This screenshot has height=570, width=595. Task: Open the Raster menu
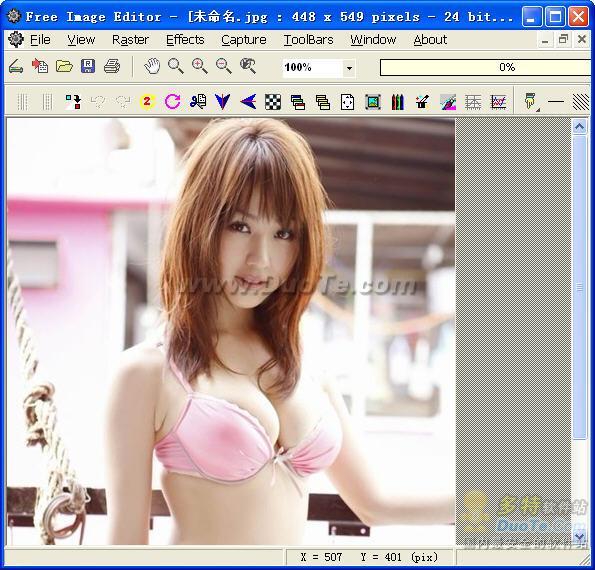click(130, 40)
